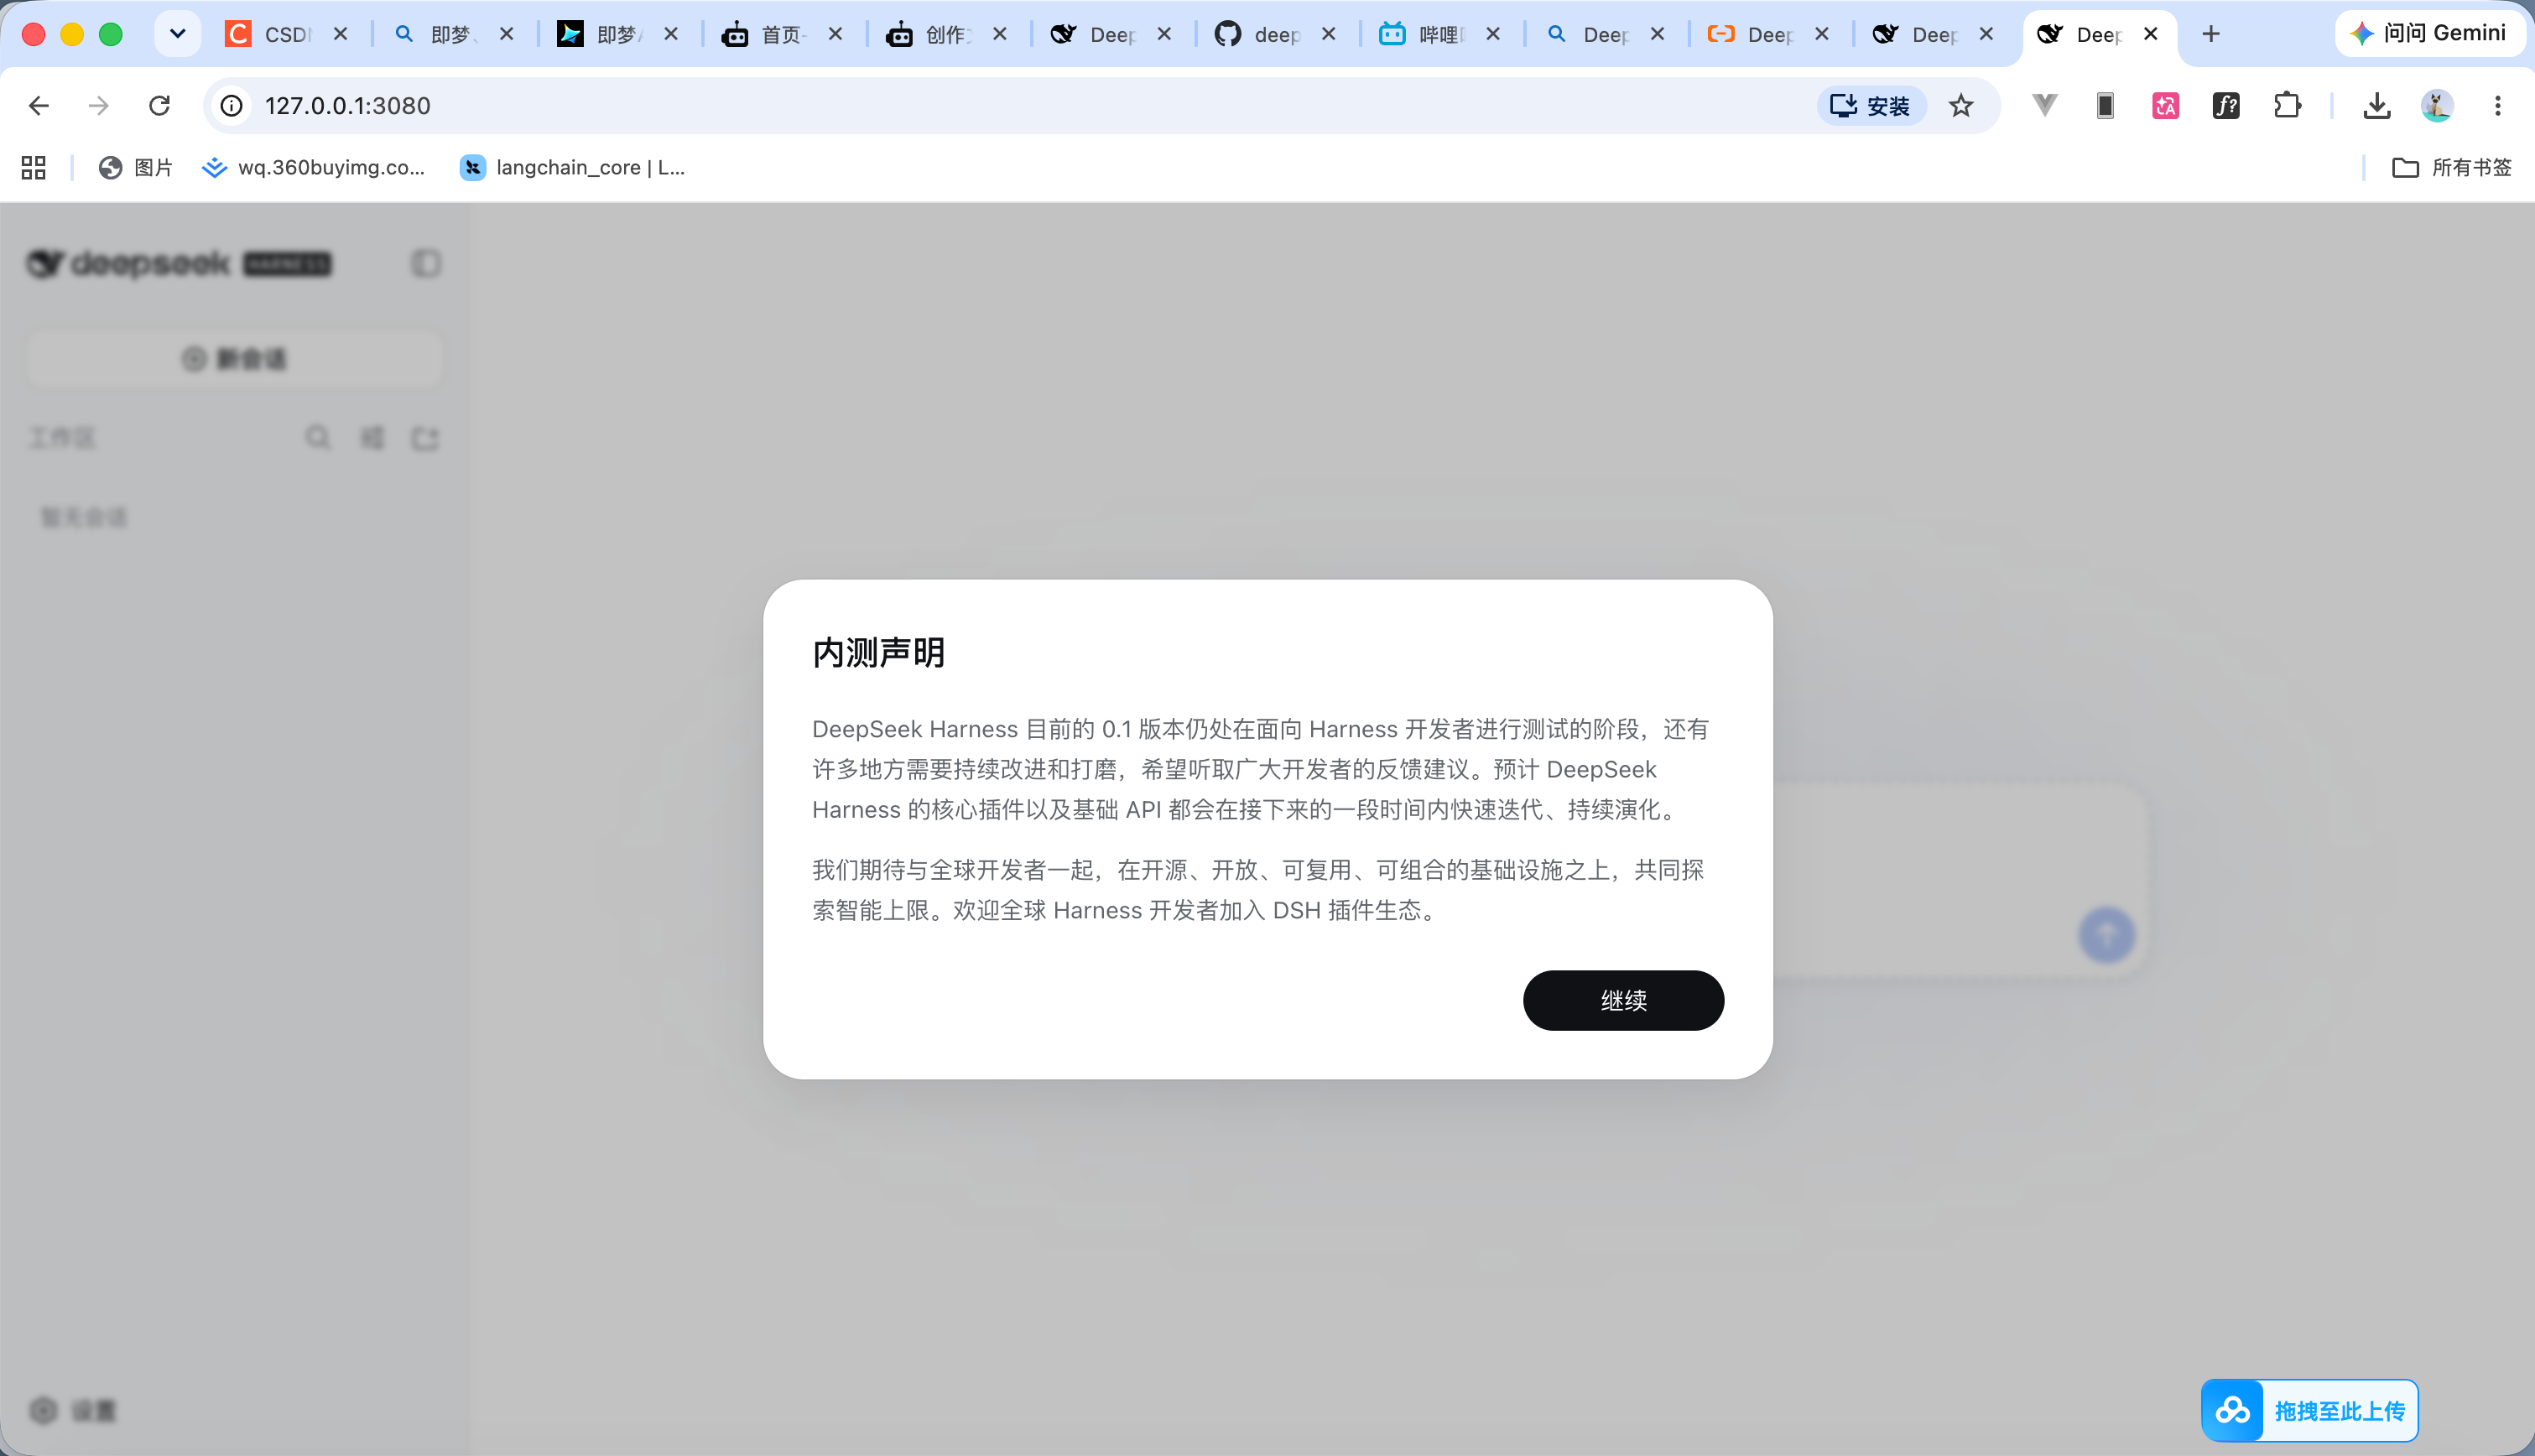The width and height of the screenshot is (2535, 1456).
Task: Close the 即梦 search tab
Action: pyautogui.click(x=507, y=34)
